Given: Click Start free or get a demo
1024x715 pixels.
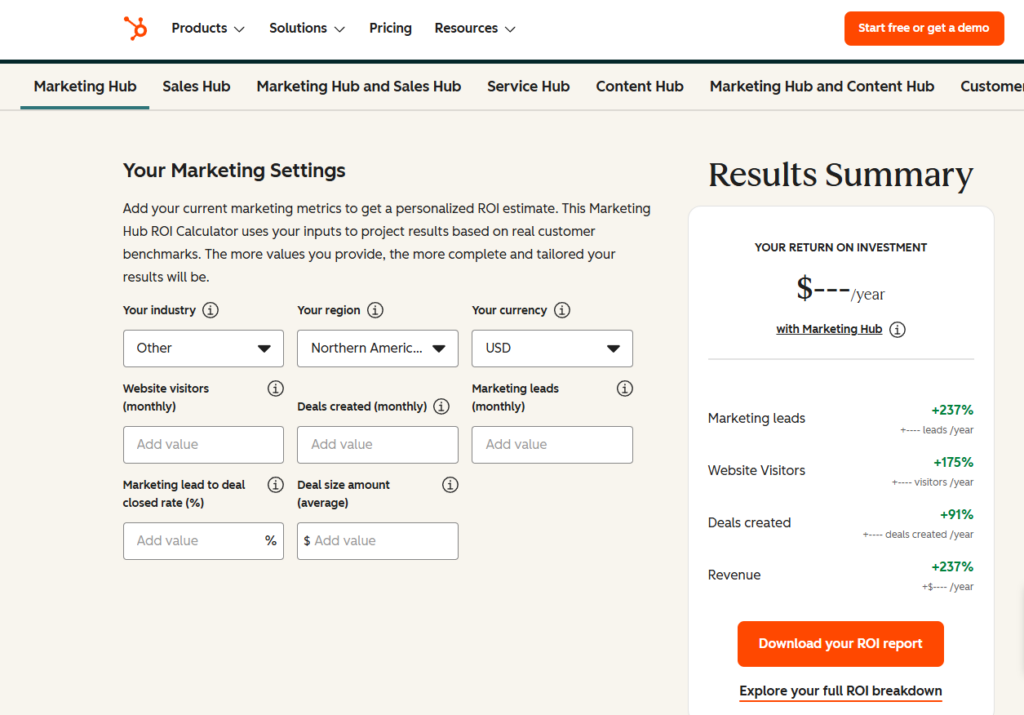Looking at the screenshot, I should (x=924, y=28).
